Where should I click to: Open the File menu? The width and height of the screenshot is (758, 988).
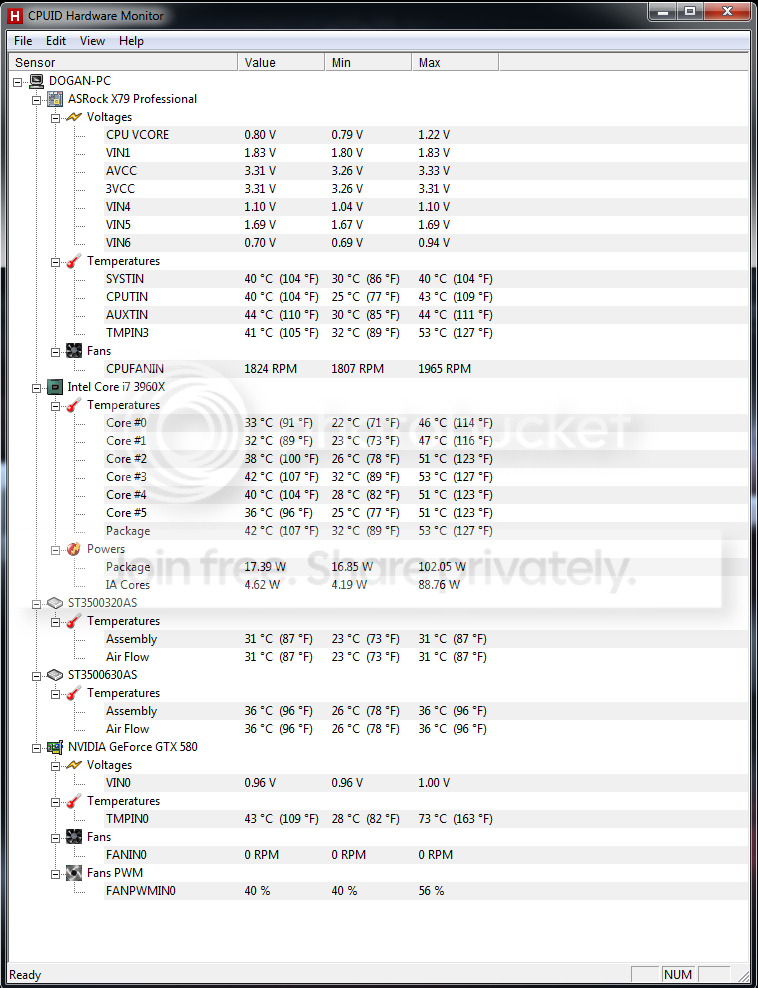23,41
